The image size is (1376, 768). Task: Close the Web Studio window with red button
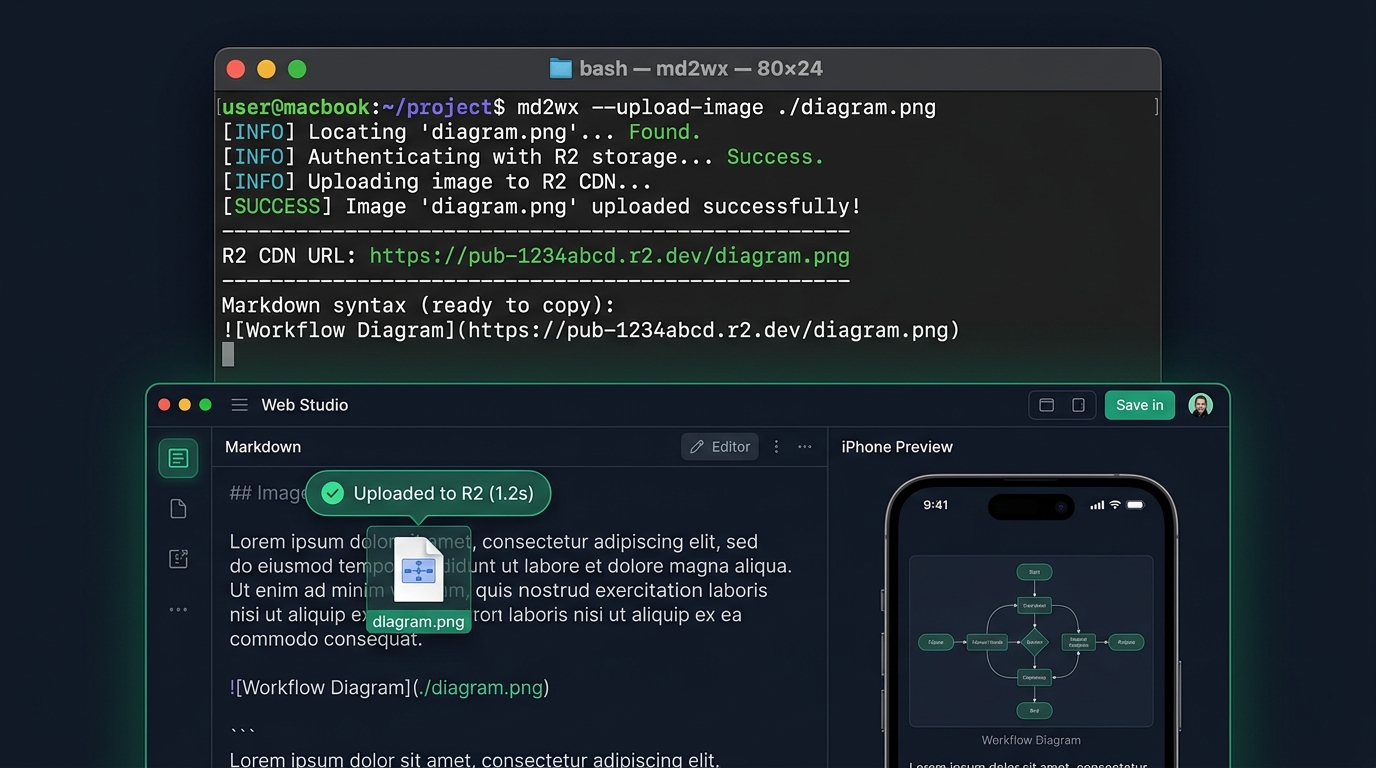pos(165,405)
